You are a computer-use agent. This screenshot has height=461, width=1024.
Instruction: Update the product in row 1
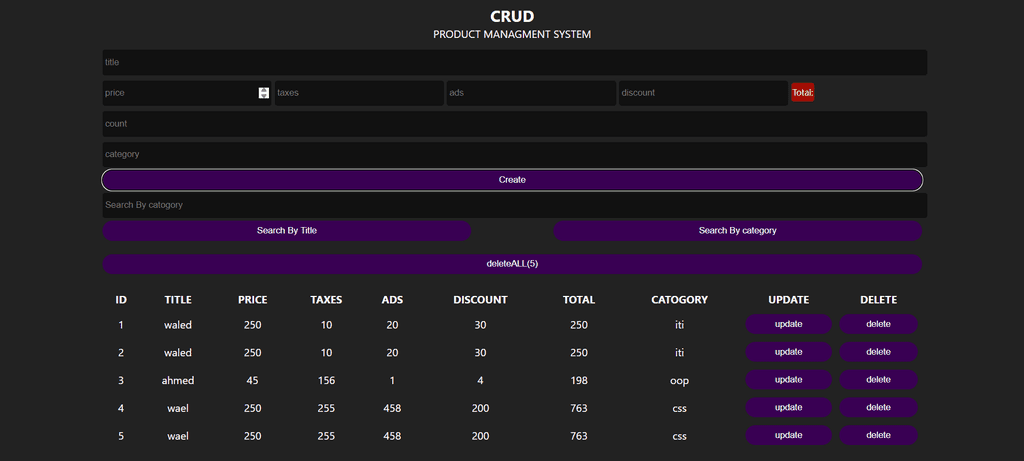click(x=788, y=324)
